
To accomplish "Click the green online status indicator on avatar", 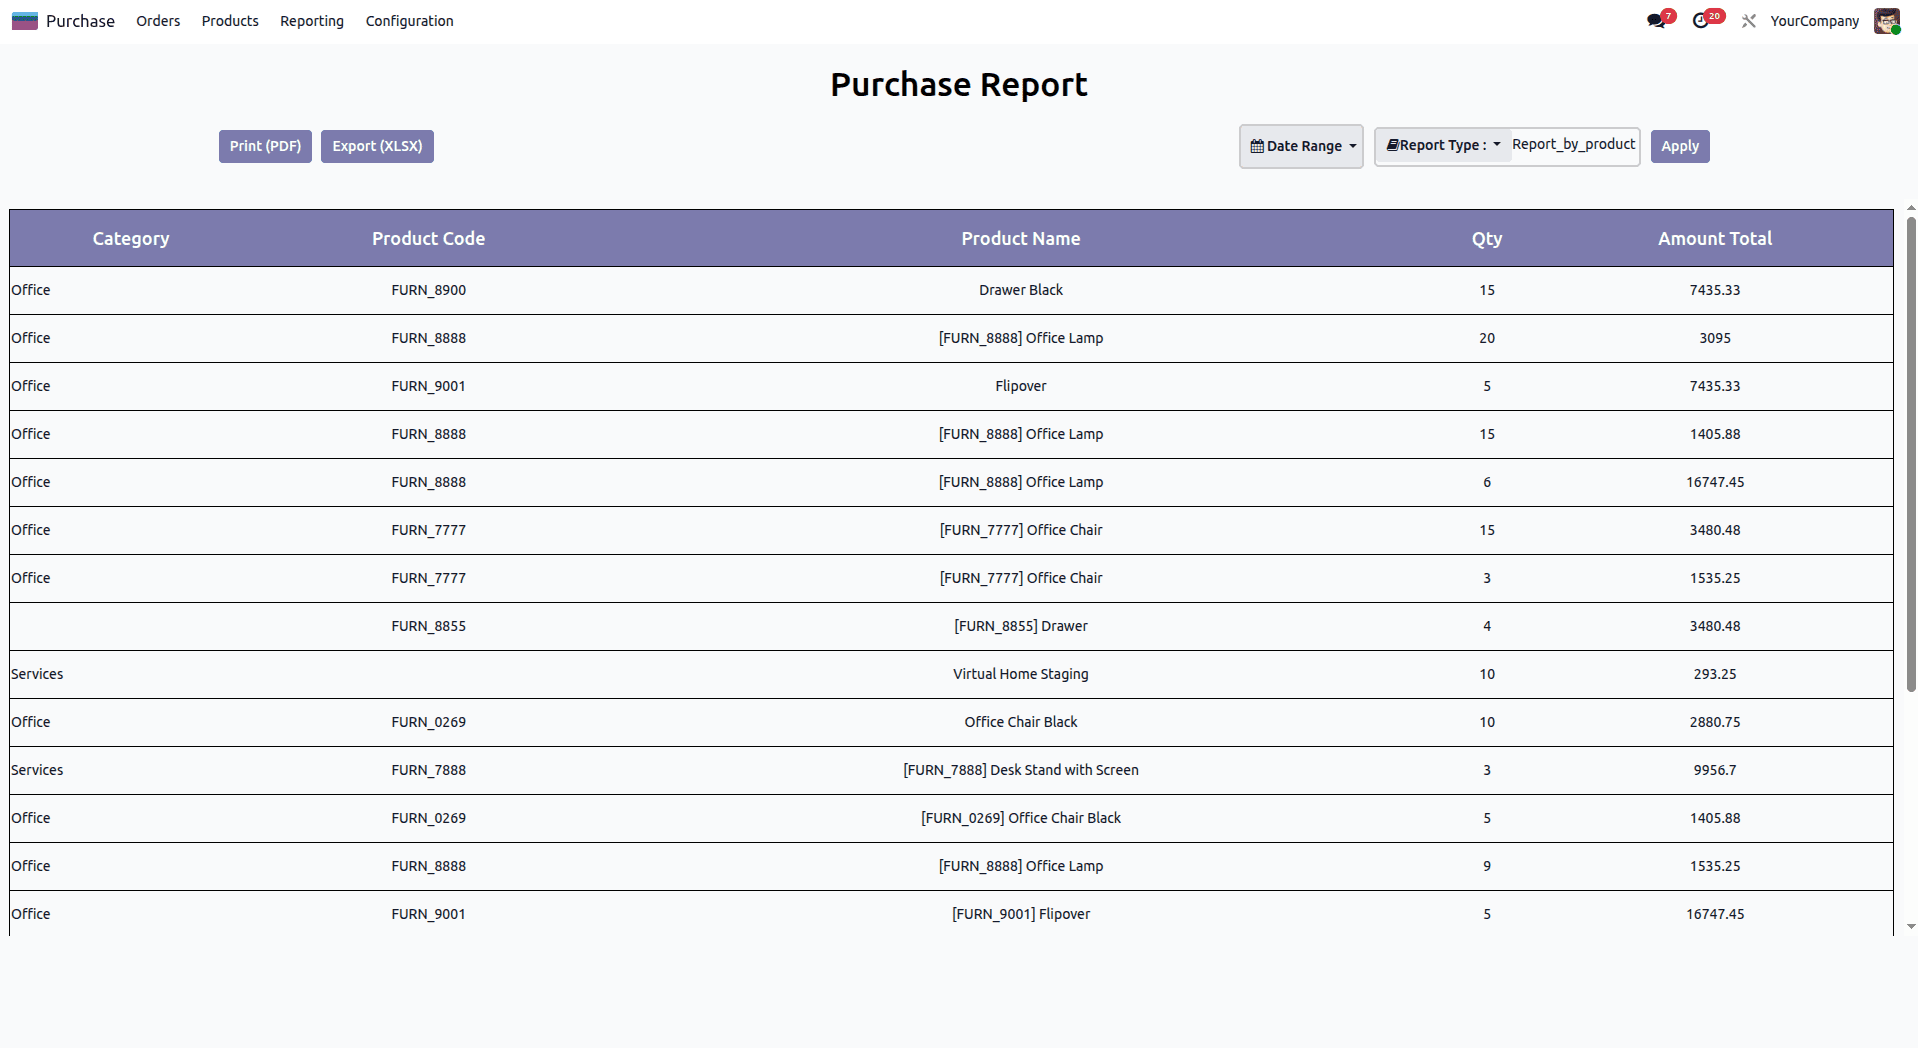I will (x=1898, y=31).
